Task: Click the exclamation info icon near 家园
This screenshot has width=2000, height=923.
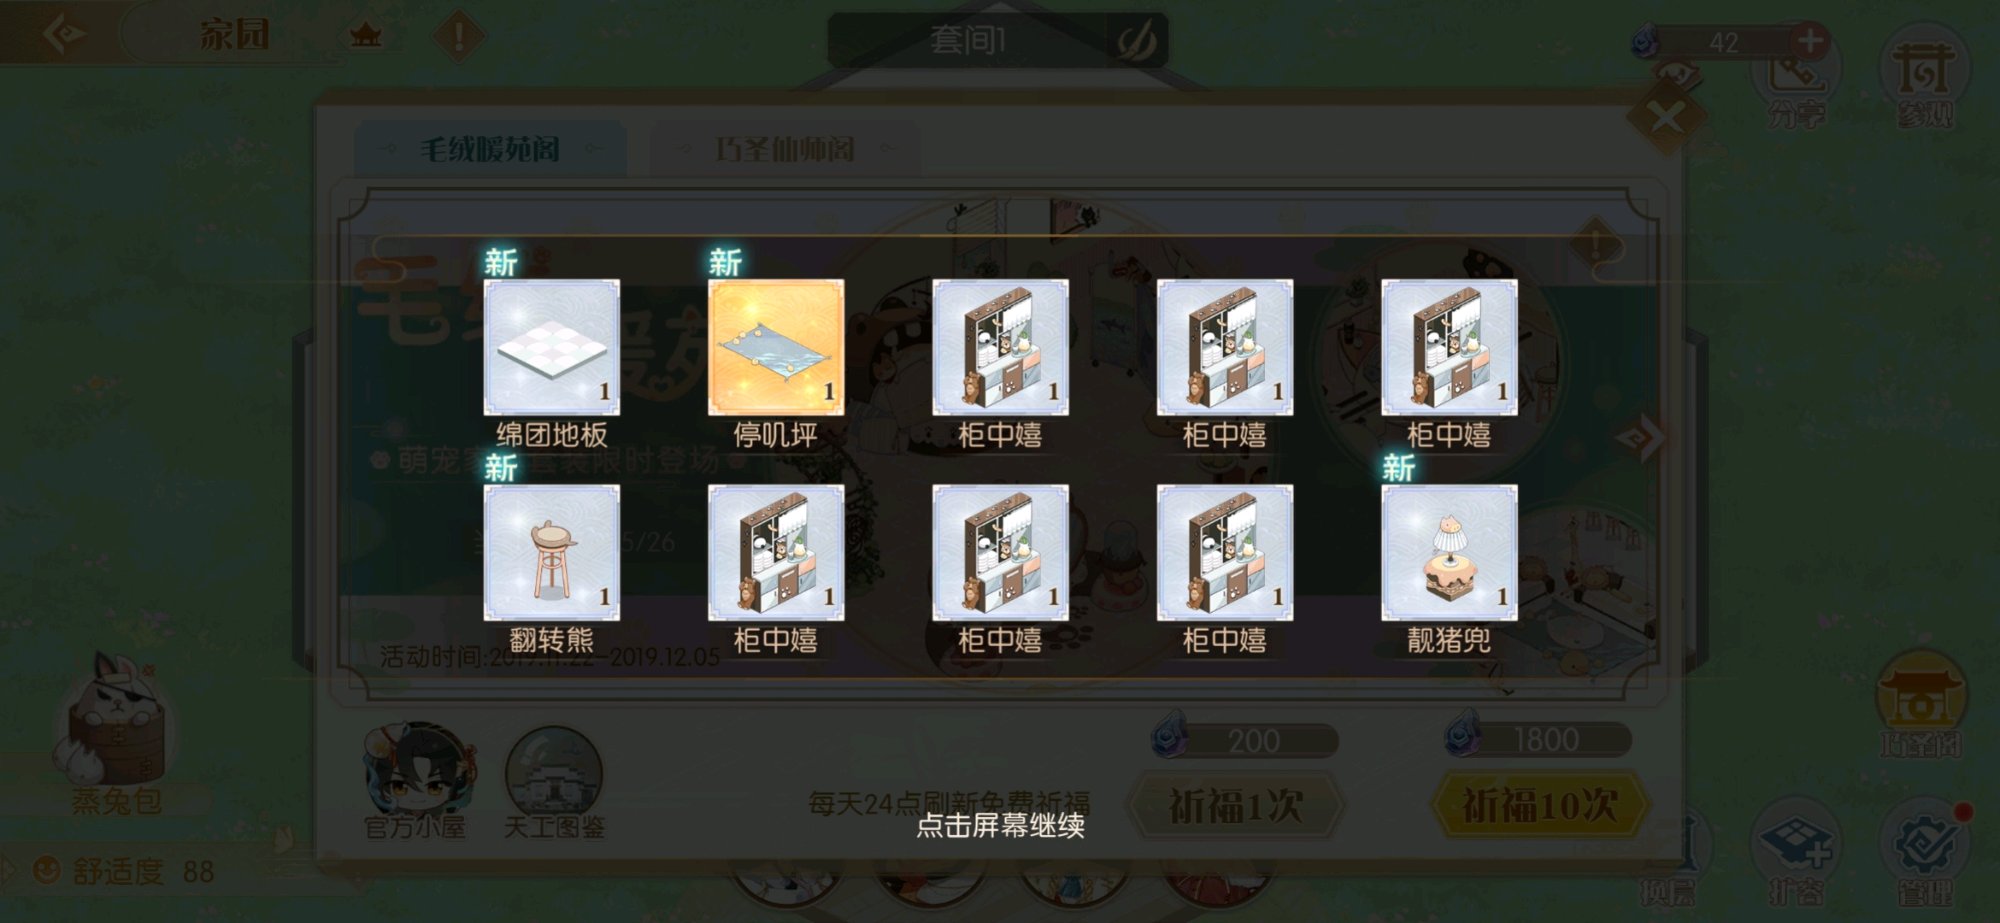Action: tap(459, 37)
